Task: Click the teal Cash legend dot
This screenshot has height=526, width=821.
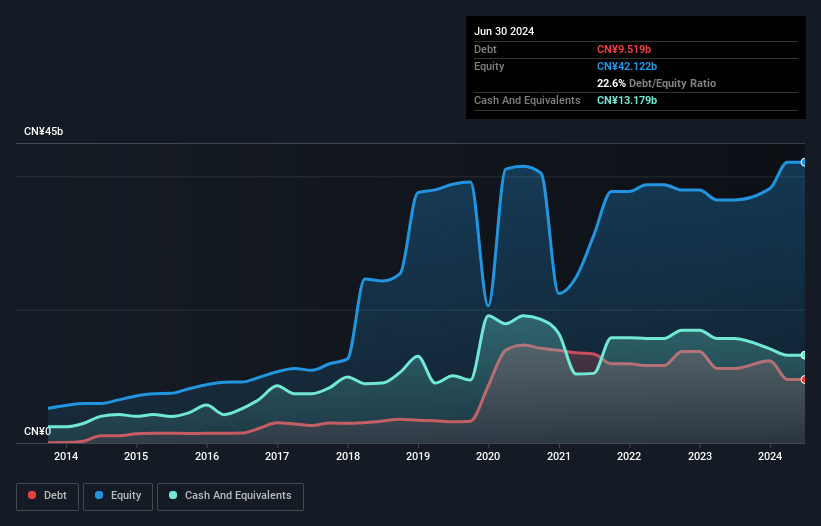Action: coord(173,495)
